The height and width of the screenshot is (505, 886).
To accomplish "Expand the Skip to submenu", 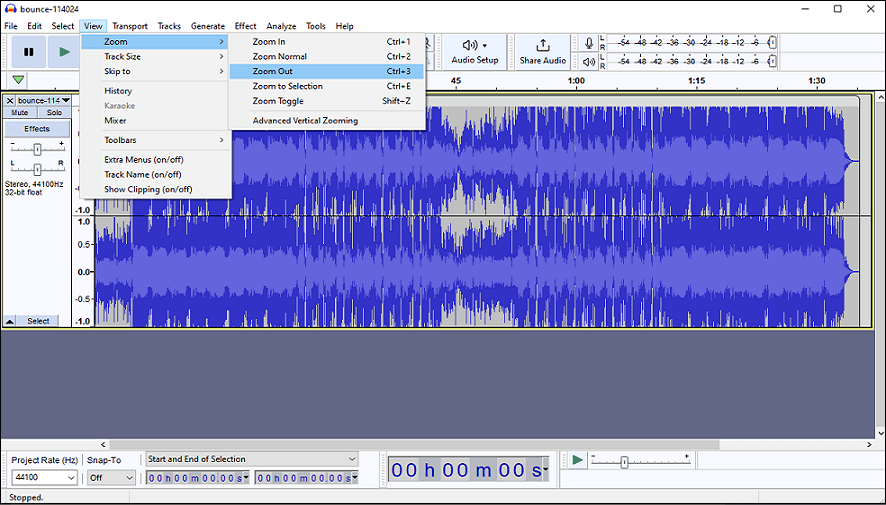I will point(156,71).
